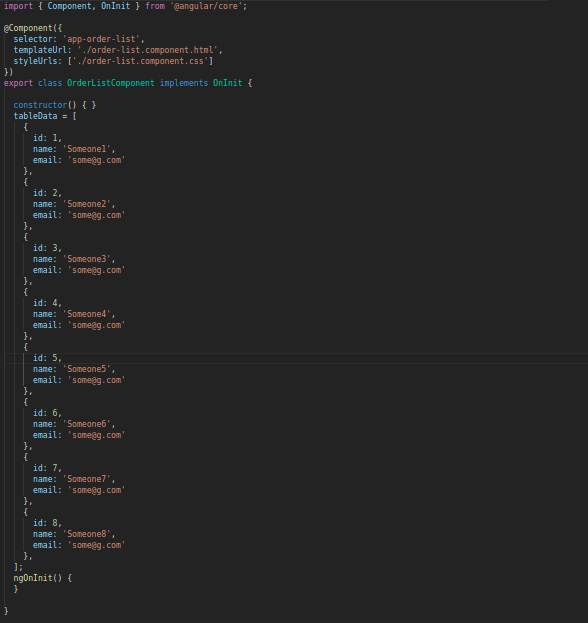The image size is (588, 623).
Task: Click the 'id: 4,' line
Action: point(47,303)
